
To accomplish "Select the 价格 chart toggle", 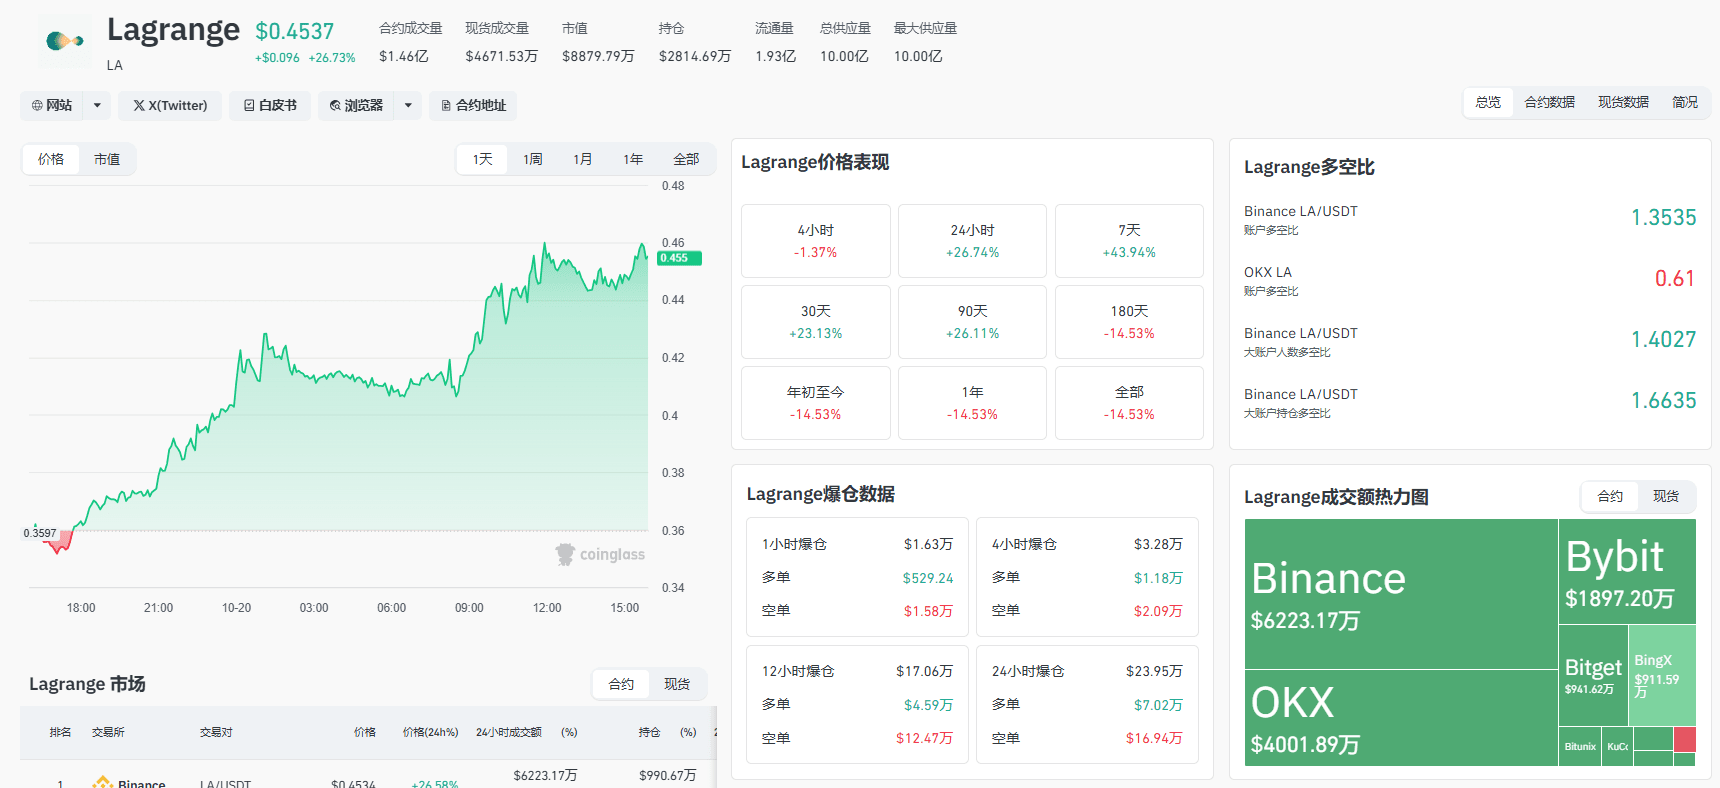I will point(51,159).
